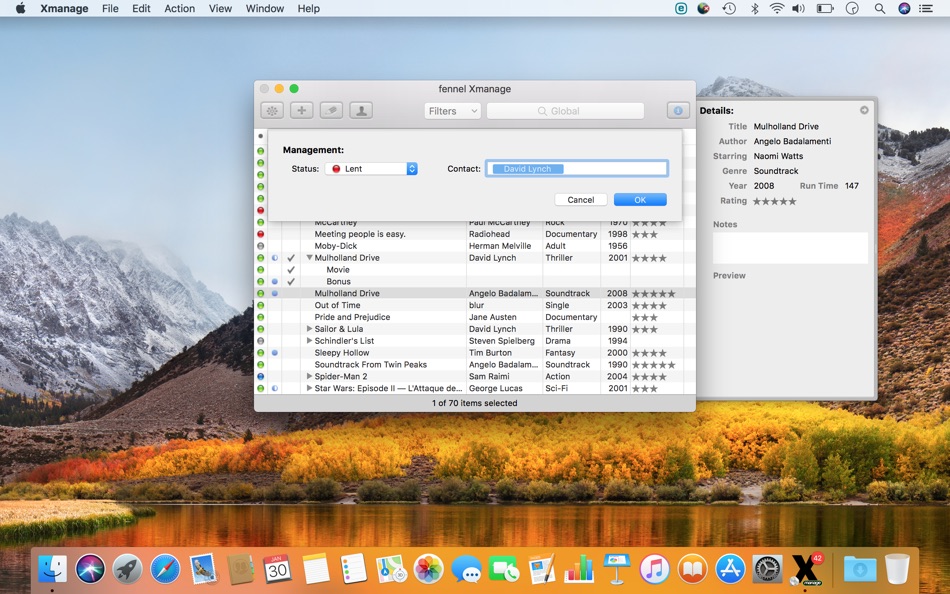This screenshot has height=594, width=950.
Task: Click the arrow icon in Details panel
Action: [x=864, y=110]
